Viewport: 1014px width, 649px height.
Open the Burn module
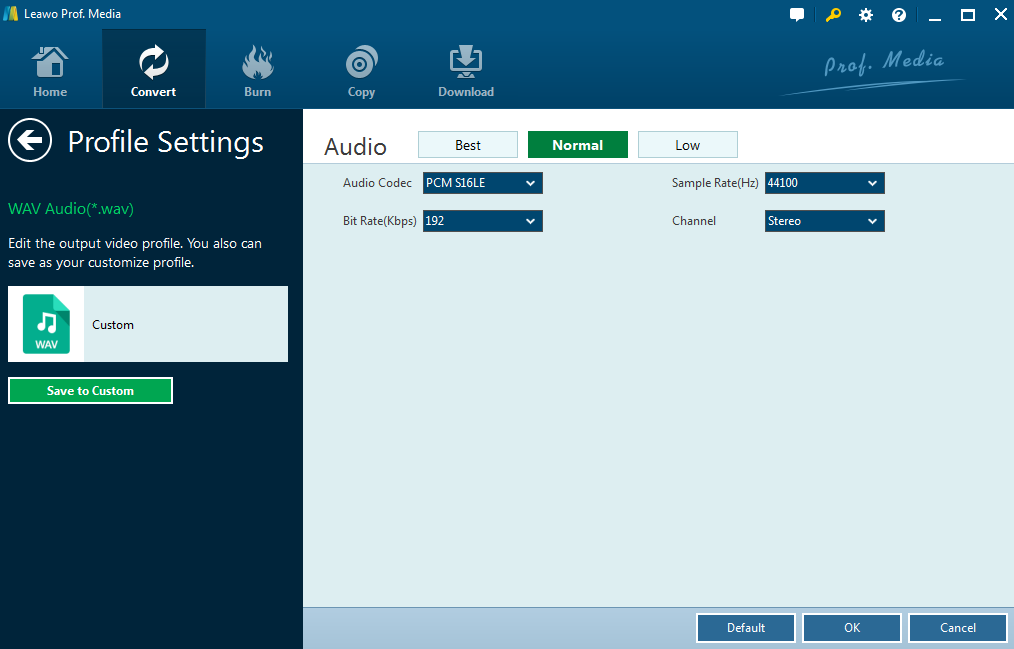(257, 70)
